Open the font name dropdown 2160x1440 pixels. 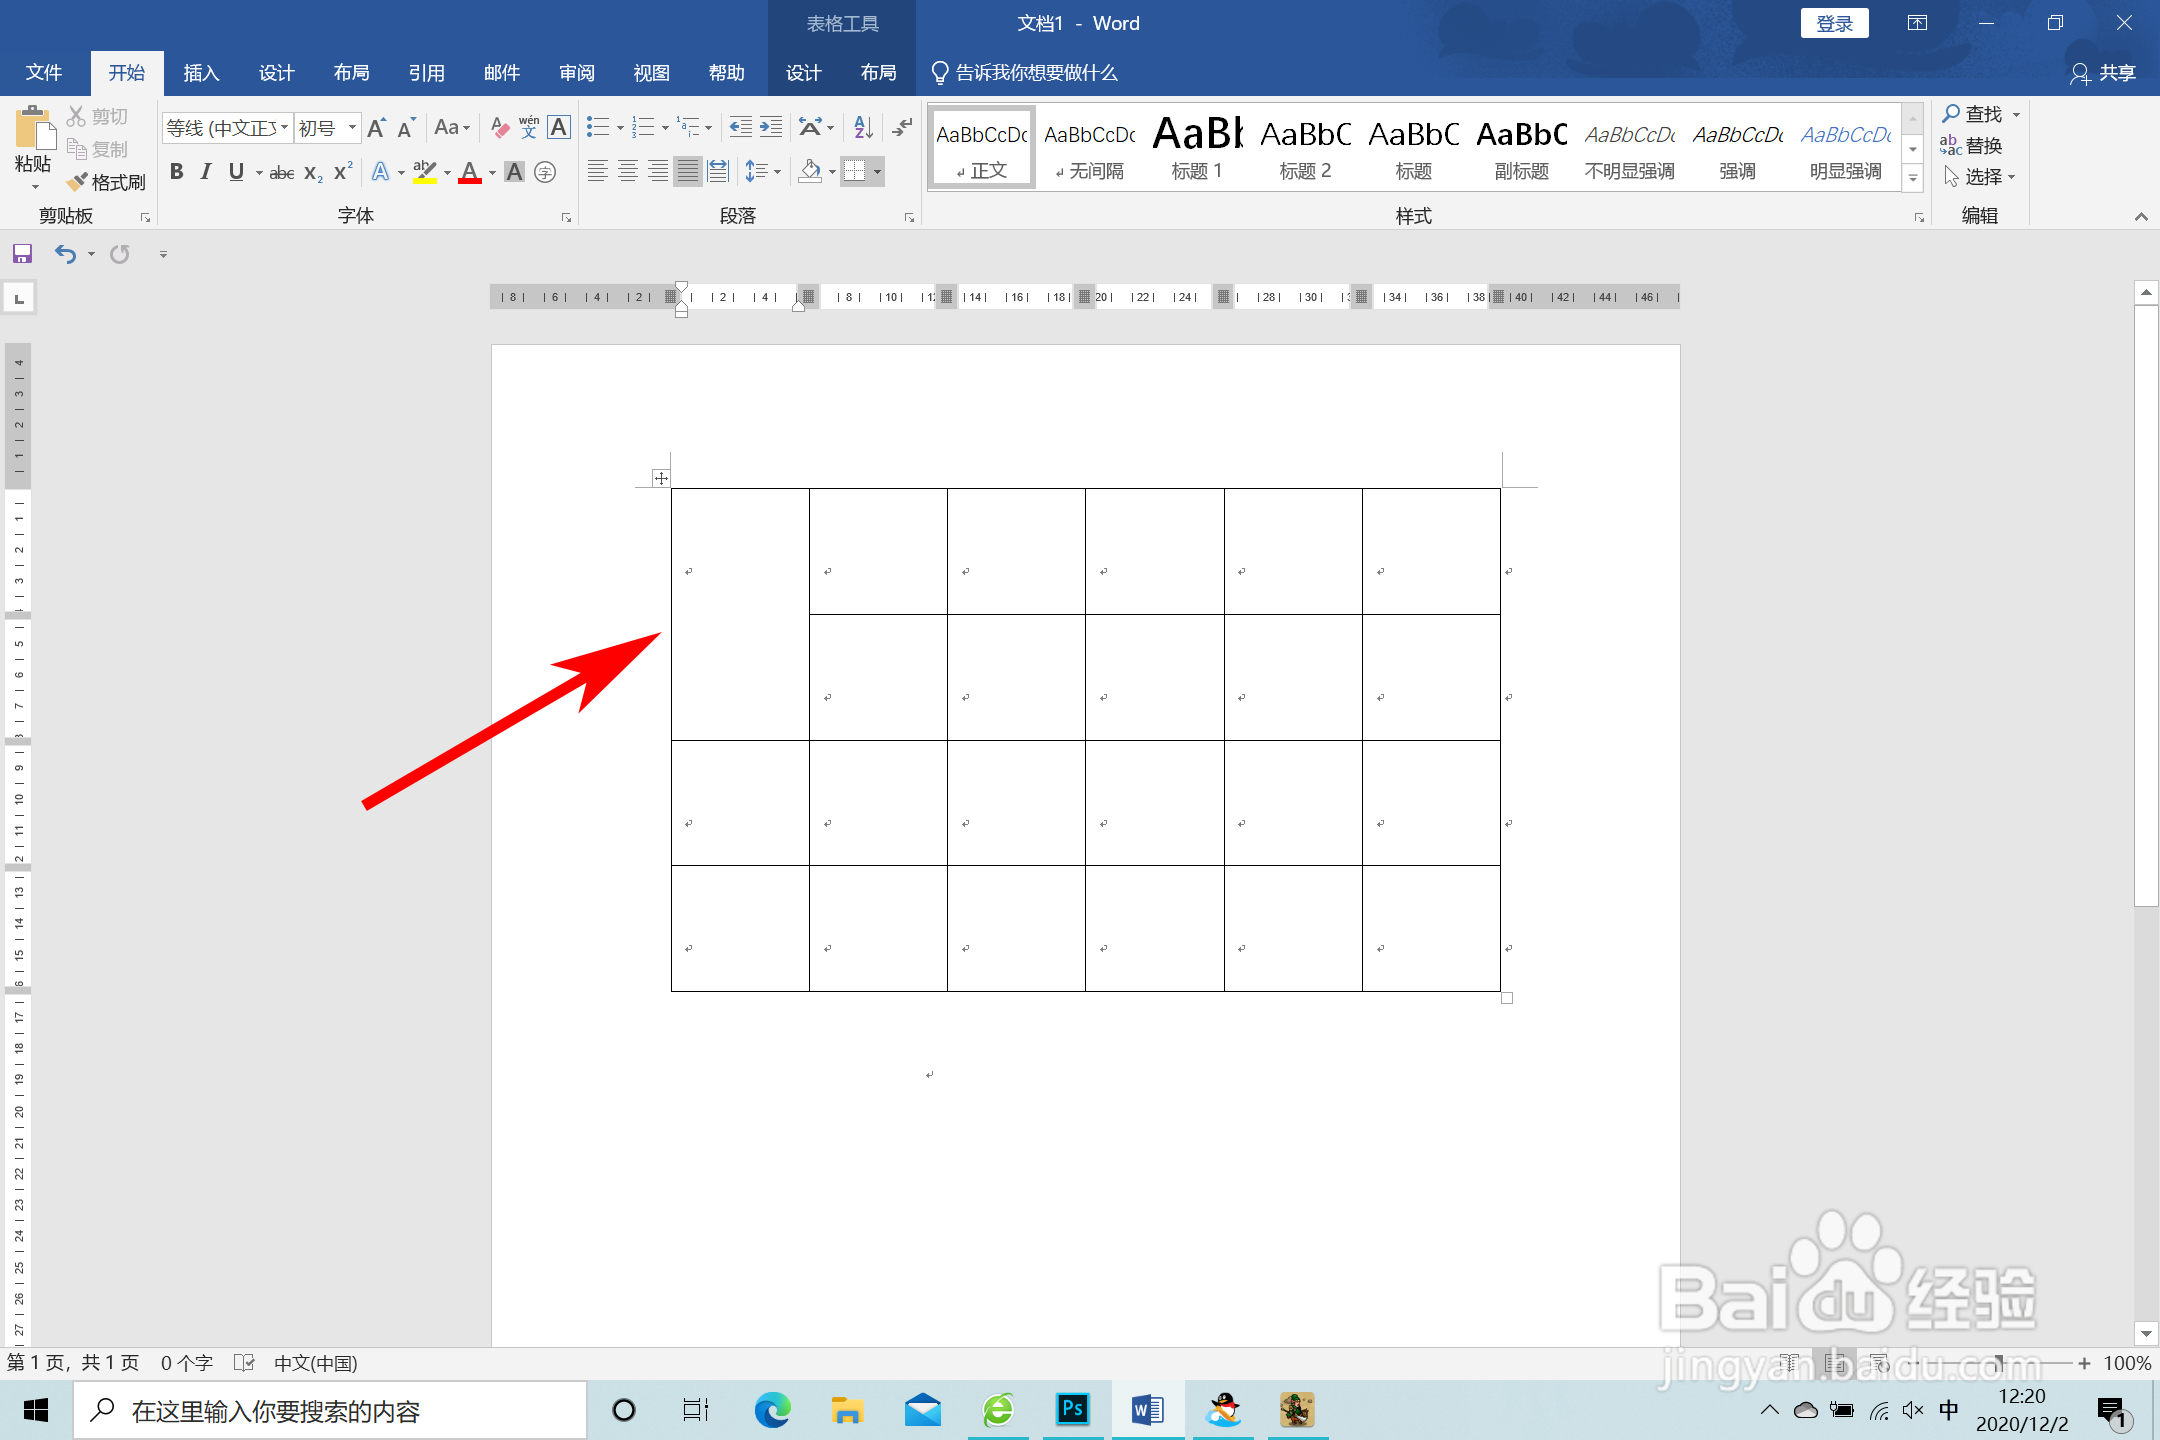coord(285,128)
